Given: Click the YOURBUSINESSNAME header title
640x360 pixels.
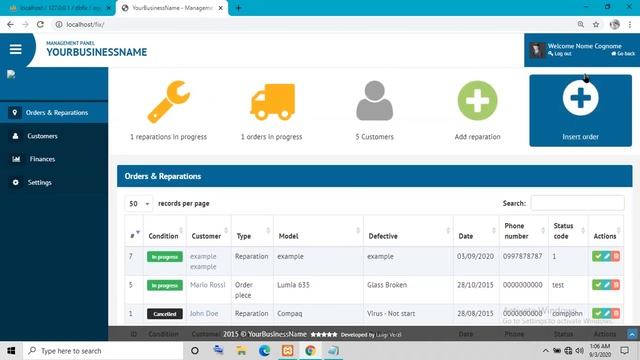Looking at the screenshot, I should tap(97, 52).
